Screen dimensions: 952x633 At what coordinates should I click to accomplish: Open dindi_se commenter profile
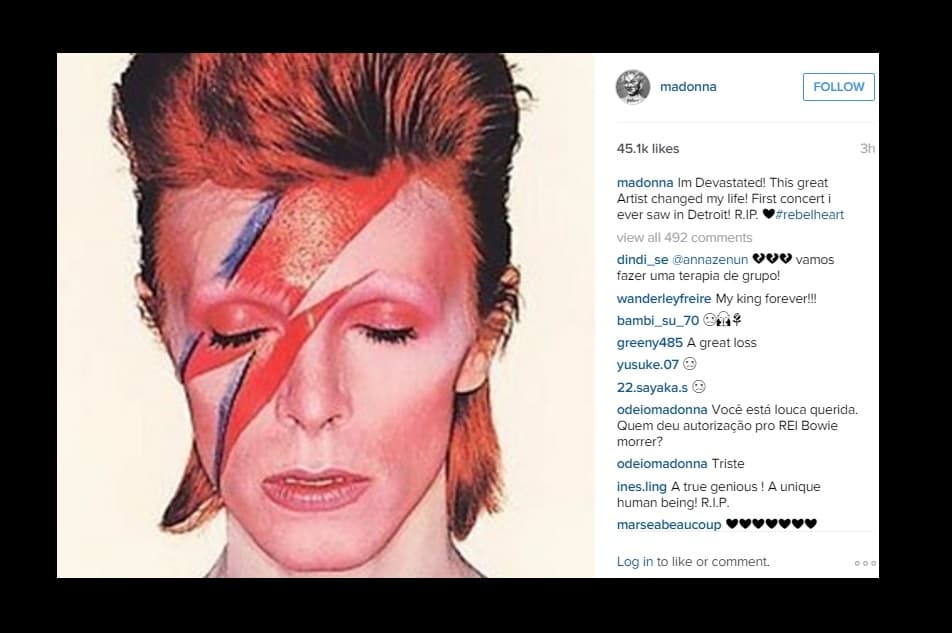click(642, 259)
